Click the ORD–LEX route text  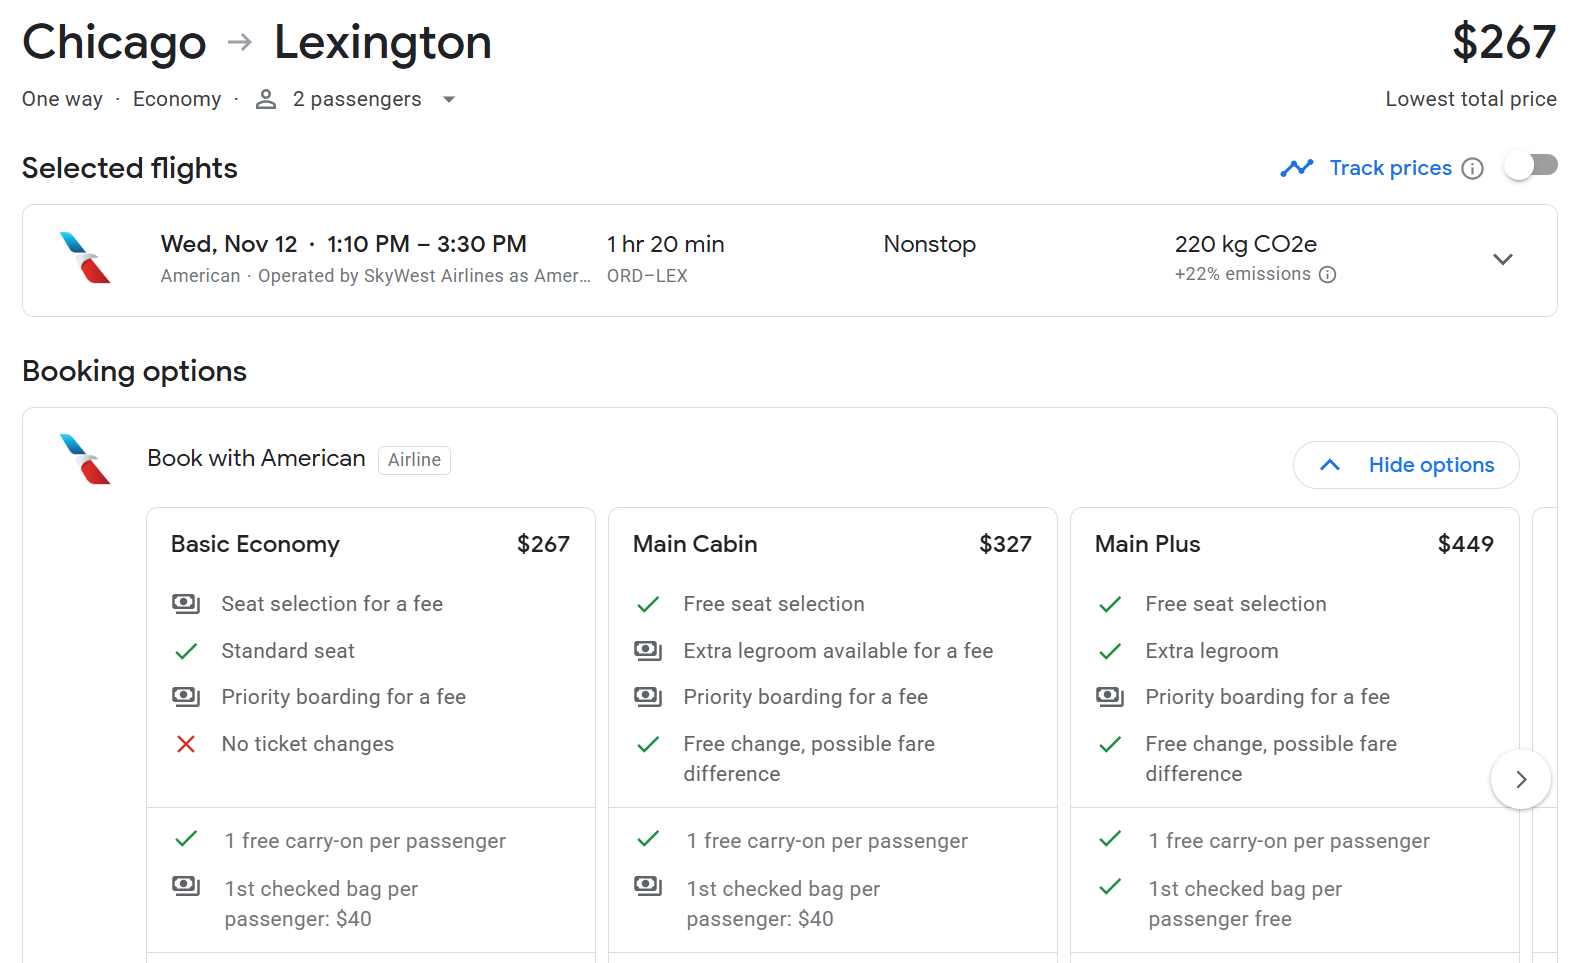[x=647, y=276]
